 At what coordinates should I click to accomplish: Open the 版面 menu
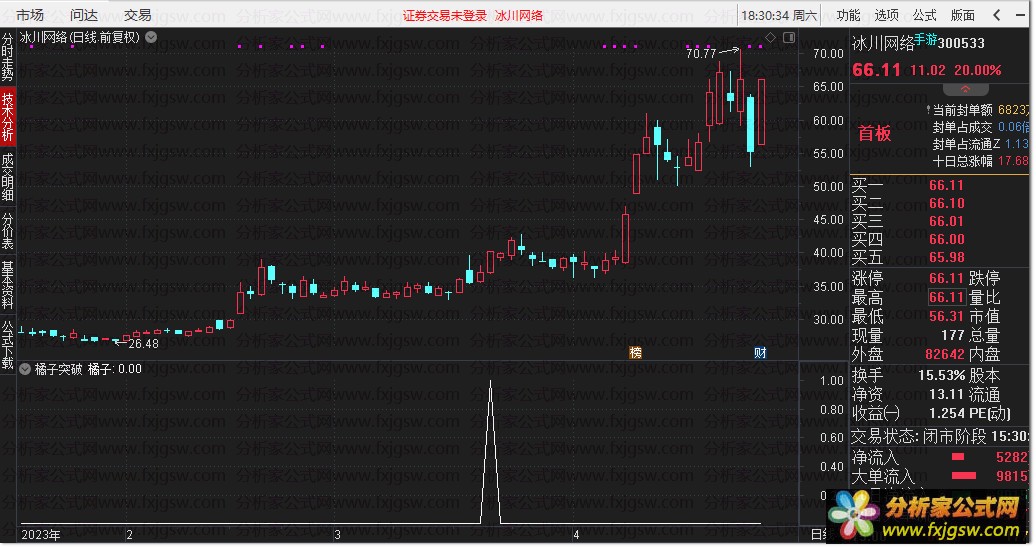coord(963,15)
